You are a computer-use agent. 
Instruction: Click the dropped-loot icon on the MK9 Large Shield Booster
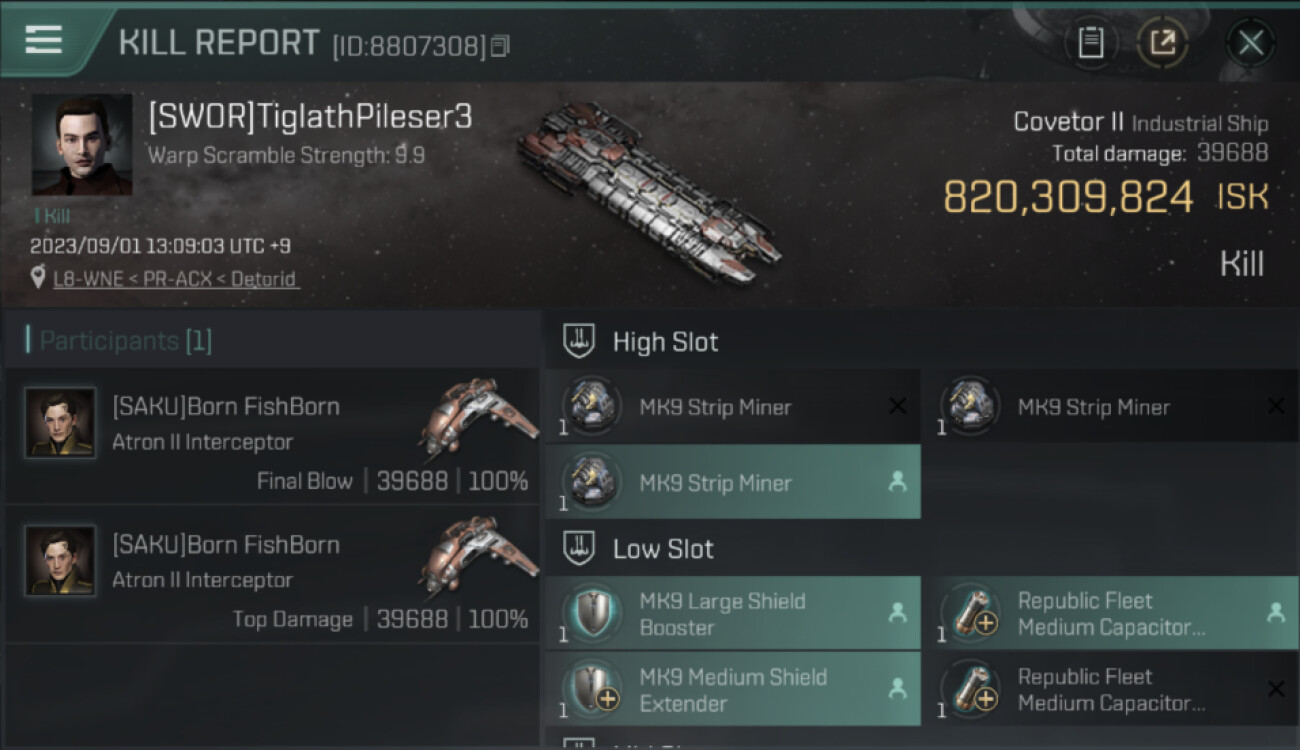(x=897, y=613)
